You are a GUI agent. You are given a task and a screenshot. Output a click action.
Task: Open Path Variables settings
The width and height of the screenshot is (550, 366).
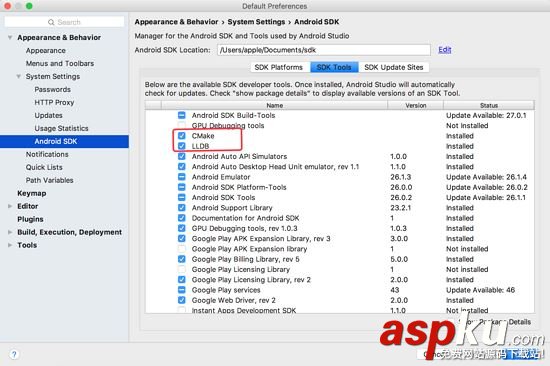(49, 180)
